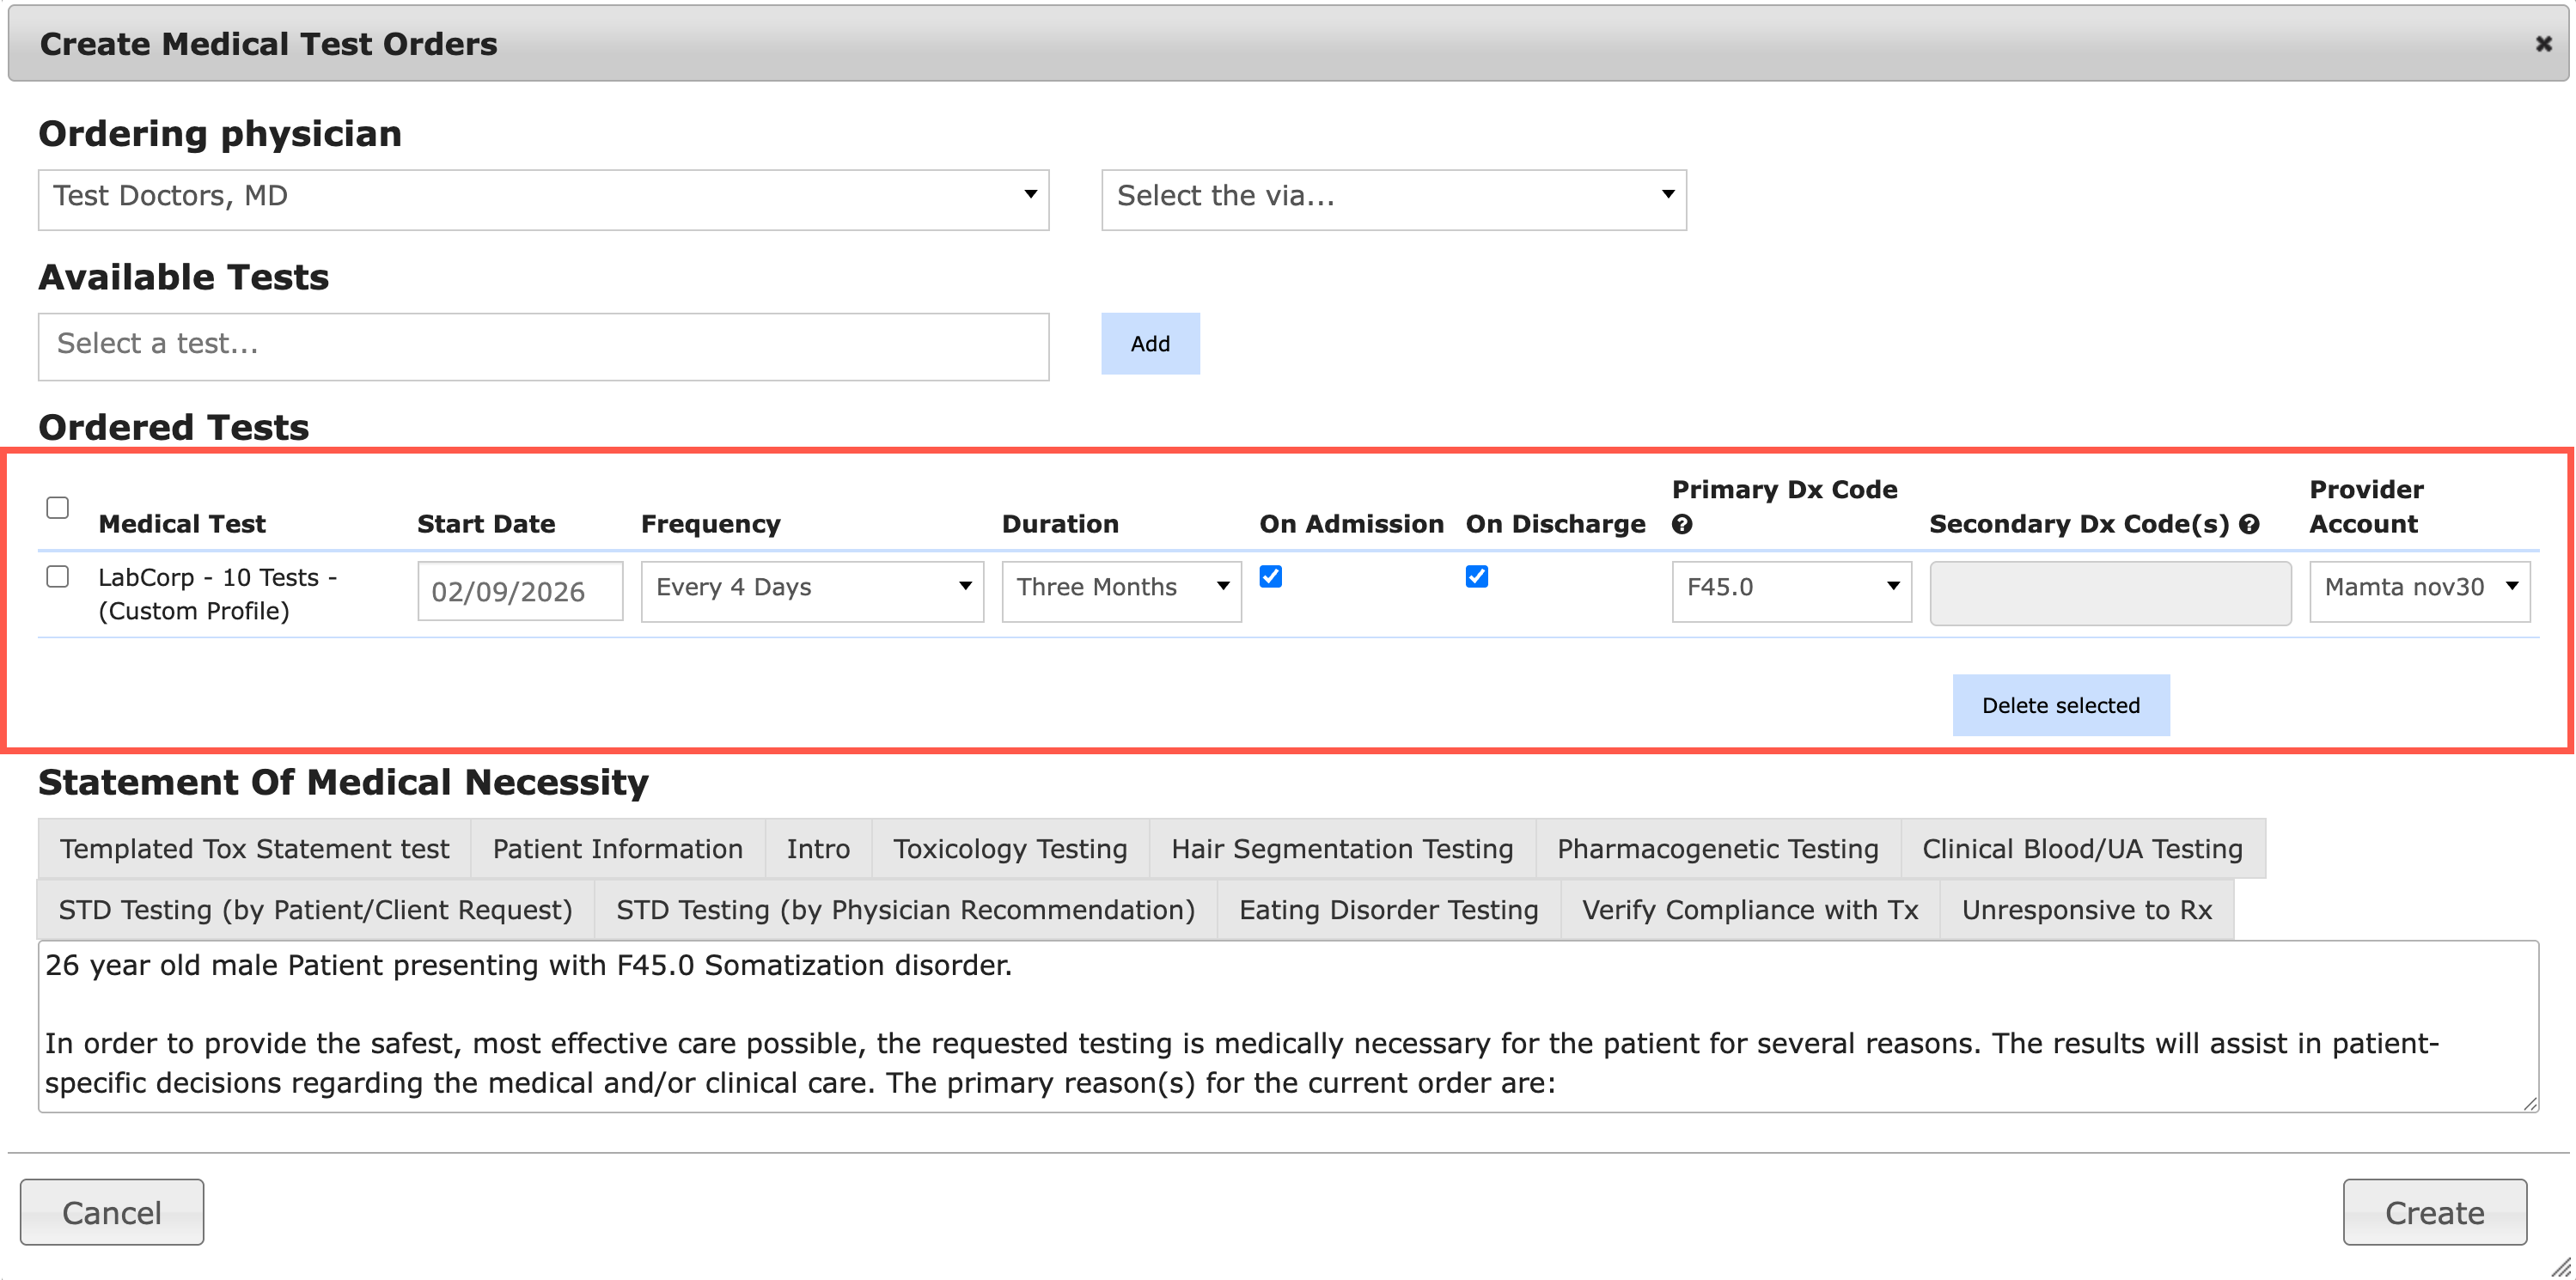Click the Secondary Dx Code(s) help icon

coord(2249,524)
